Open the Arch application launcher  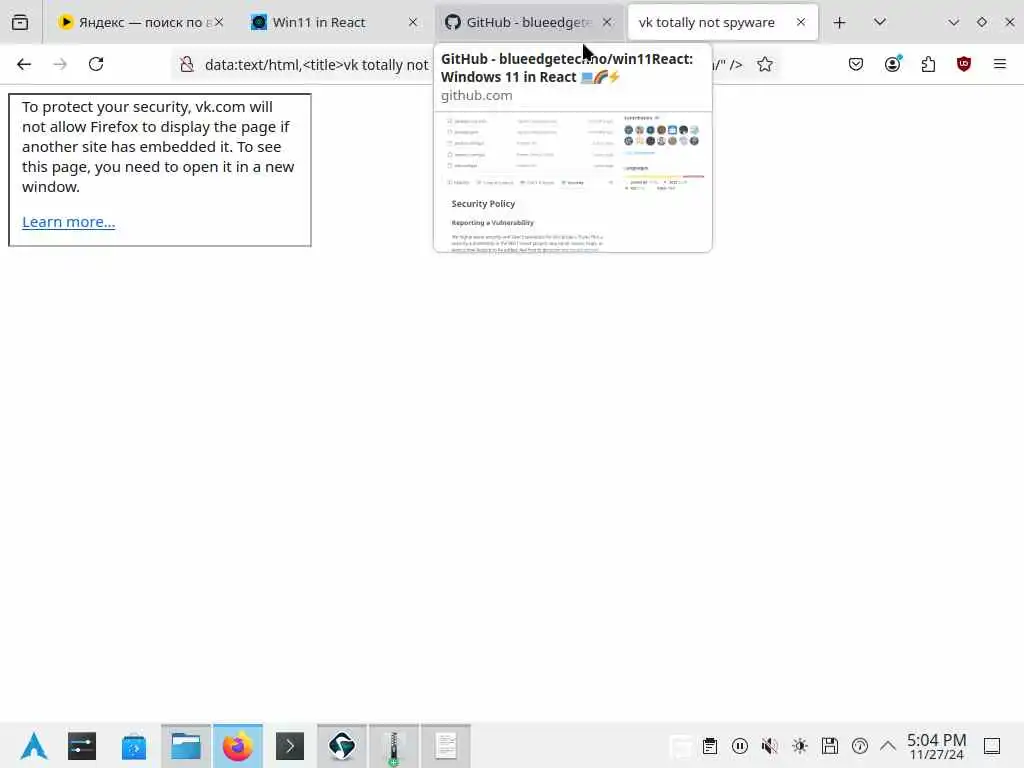point(34,746)
